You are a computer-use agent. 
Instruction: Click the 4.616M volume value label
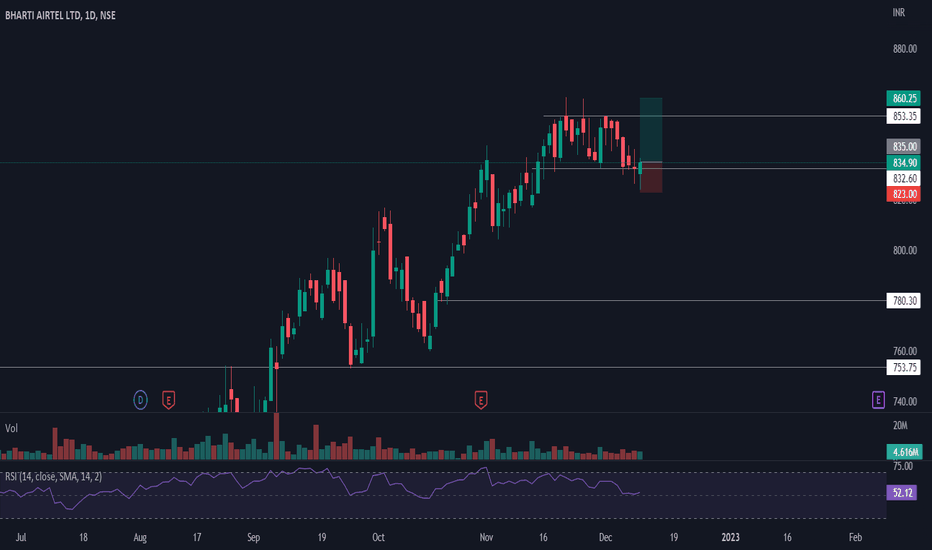click(x=905, y=452)
